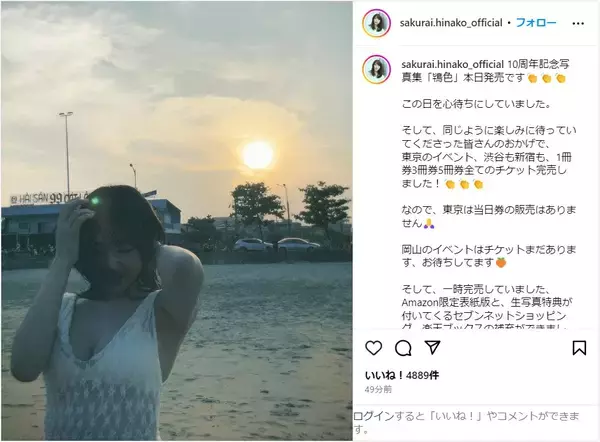Click the 49分前 timestamp
Viewport: 600px width, 442px height.
(x=378, y=389)
